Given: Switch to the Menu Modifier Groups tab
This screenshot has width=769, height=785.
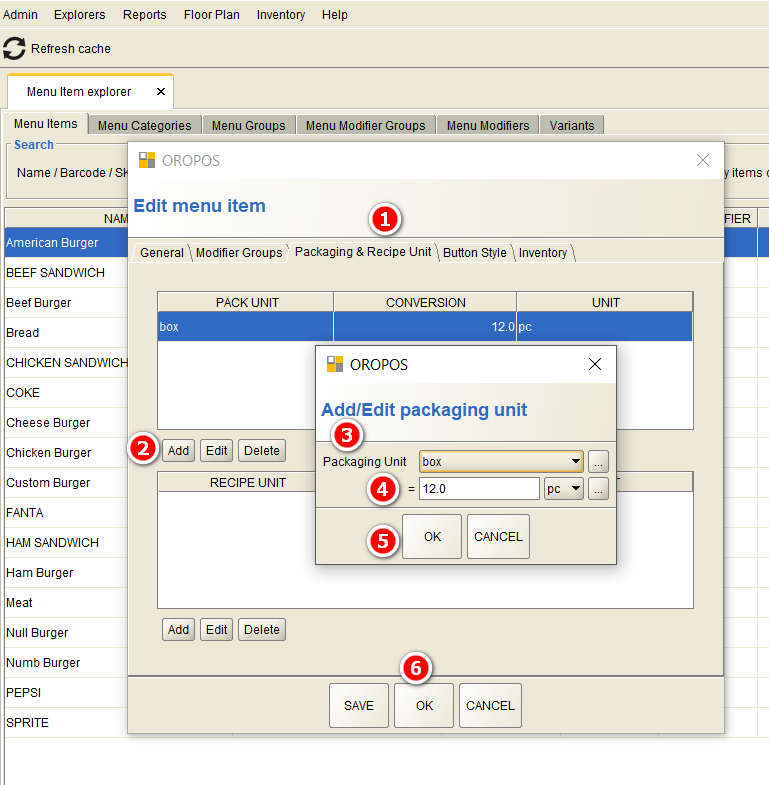Looking at the screenshot, I should coord(365,125).
